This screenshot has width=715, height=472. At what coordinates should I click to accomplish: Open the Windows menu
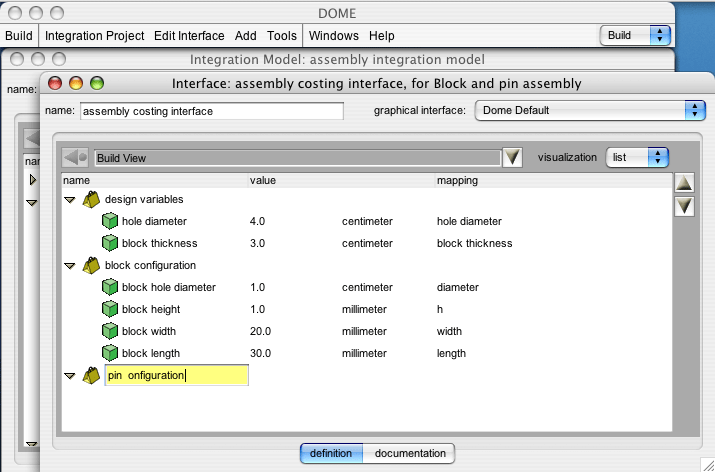coord(334,36)
